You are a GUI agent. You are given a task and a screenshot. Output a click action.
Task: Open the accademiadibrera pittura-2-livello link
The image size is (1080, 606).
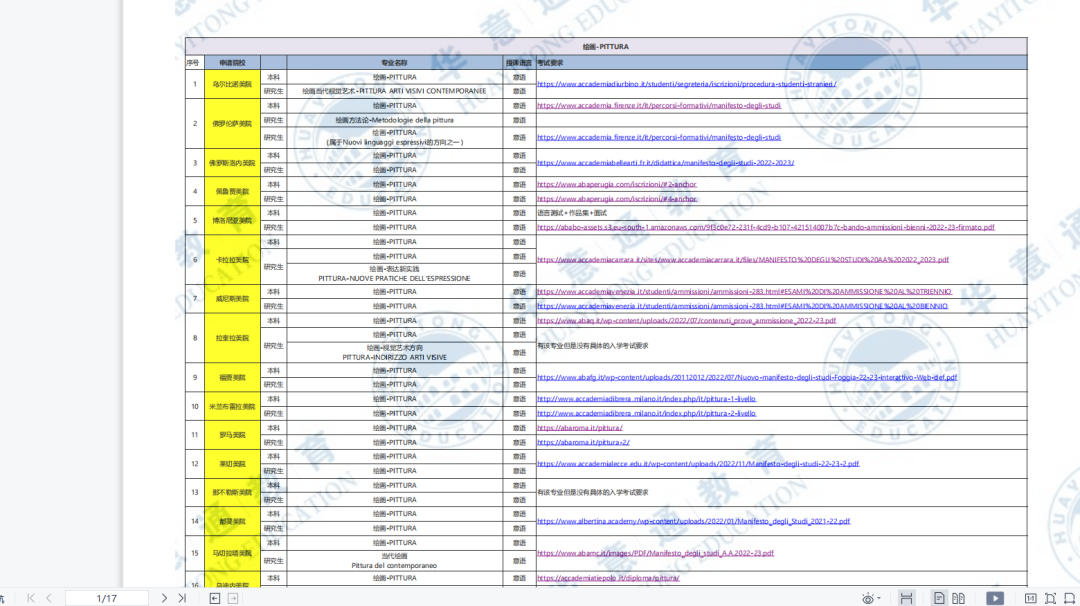[x=646, y=413]
